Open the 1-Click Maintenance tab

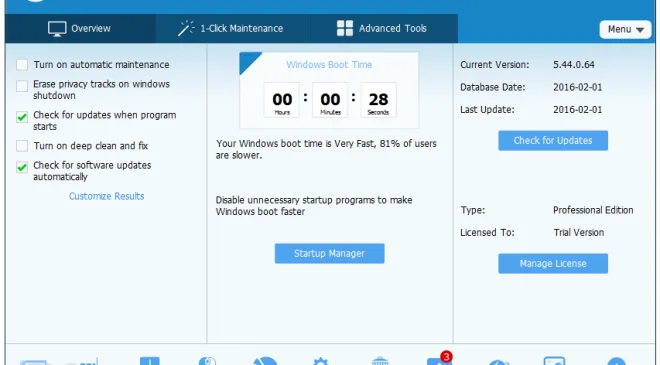pos(231,29)
